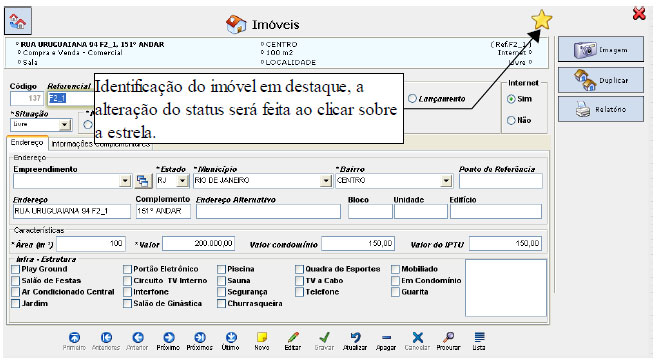The width and height of the screenshot is (657, 361).
Task: Select Internet Não radio option
Action: (511, 121)
